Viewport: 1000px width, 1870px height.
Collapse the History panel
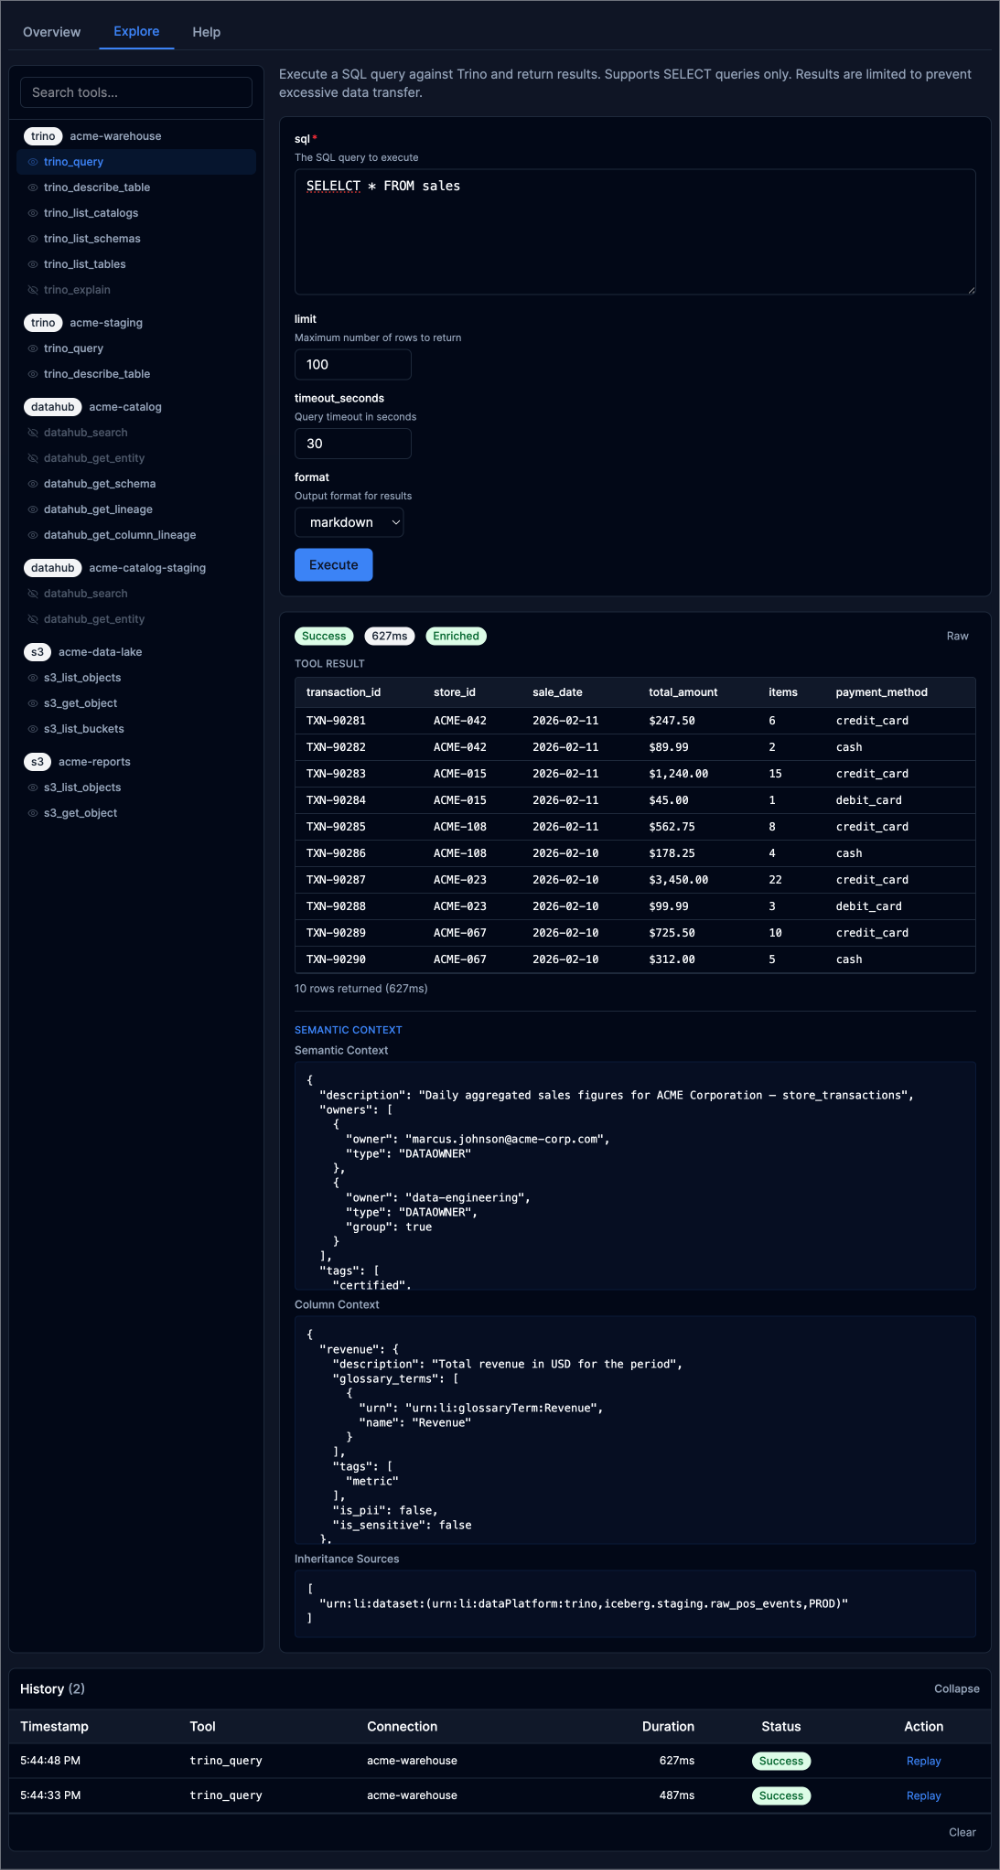pyautogui.click(x=956, y=1689)
